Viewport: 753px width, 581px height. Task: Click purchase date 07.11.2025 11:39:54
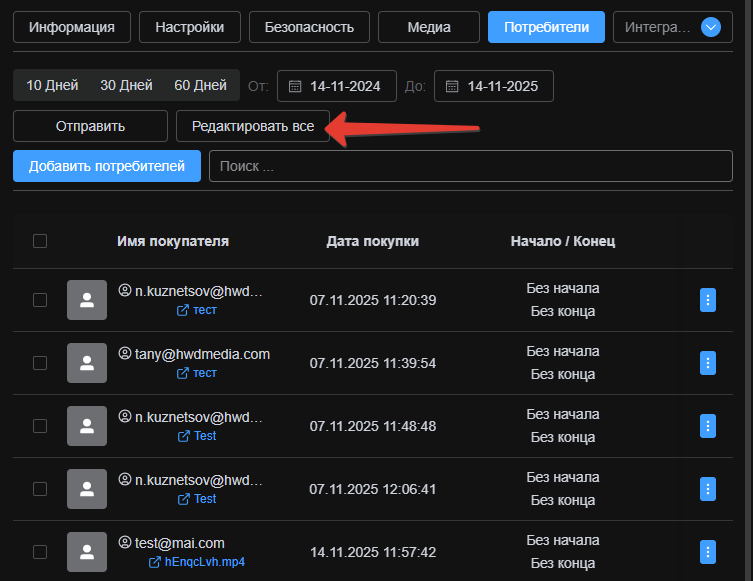373,363
